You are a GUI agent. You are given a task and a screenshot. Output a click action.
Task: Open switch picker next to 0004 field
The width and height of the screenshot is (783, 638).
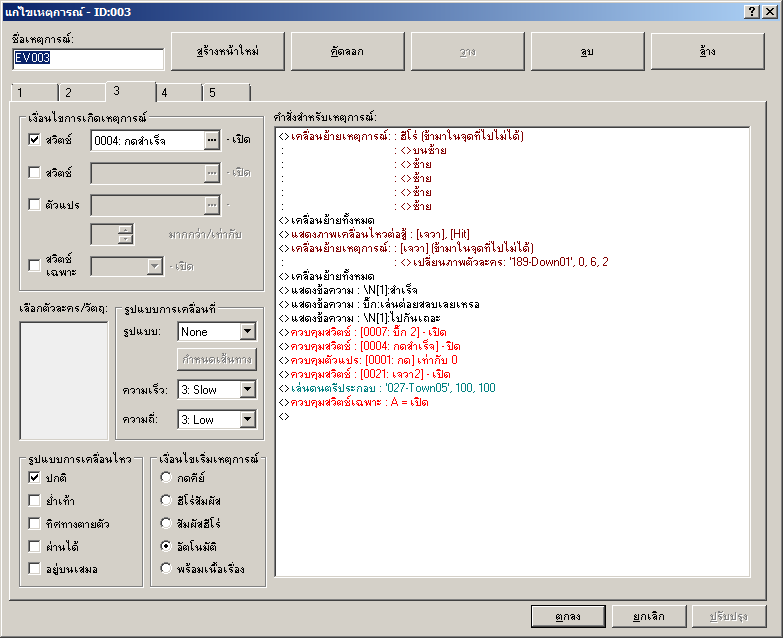[x=212, y=140]
